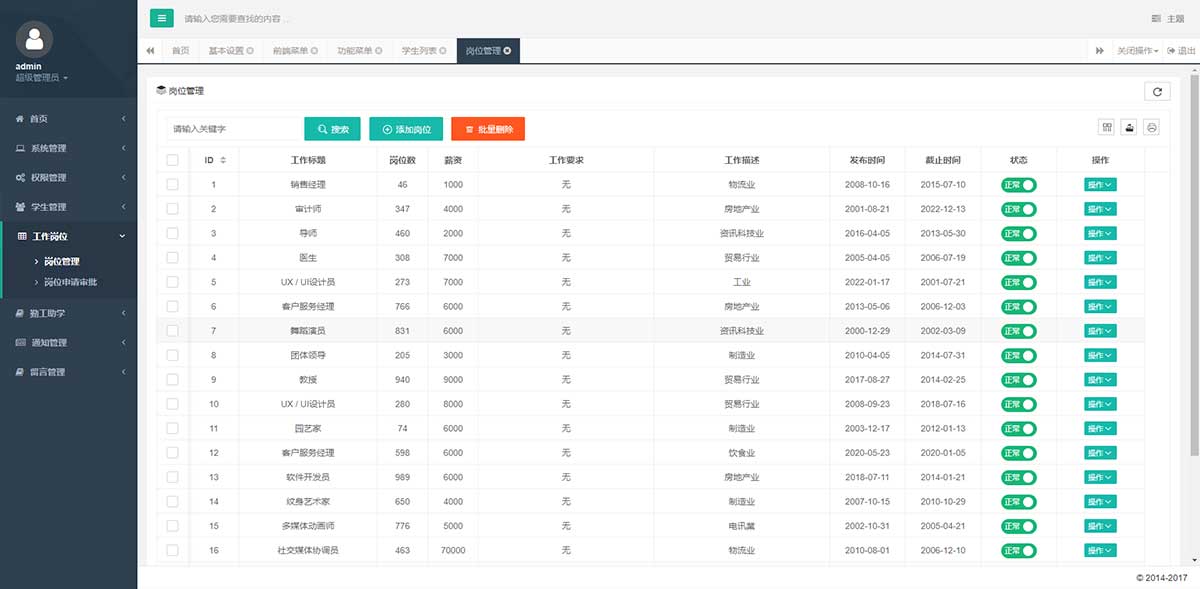Click the keyword search input field
Viewport: 1200px width, 589px height.
(x=234, y=129)
